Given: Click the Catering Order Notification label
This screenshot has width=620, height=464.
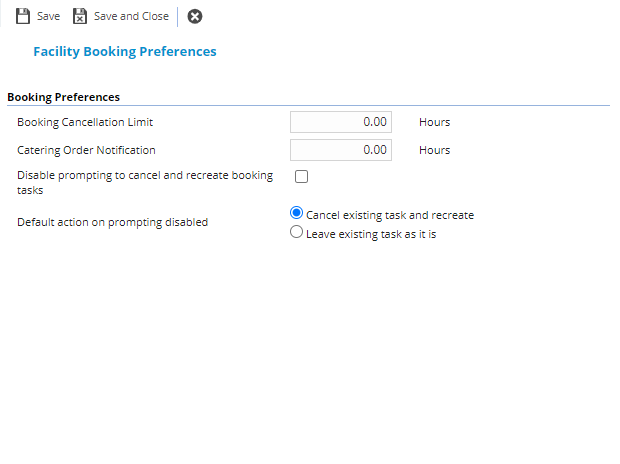Looking at the screenshot, I should click(86, 150).
